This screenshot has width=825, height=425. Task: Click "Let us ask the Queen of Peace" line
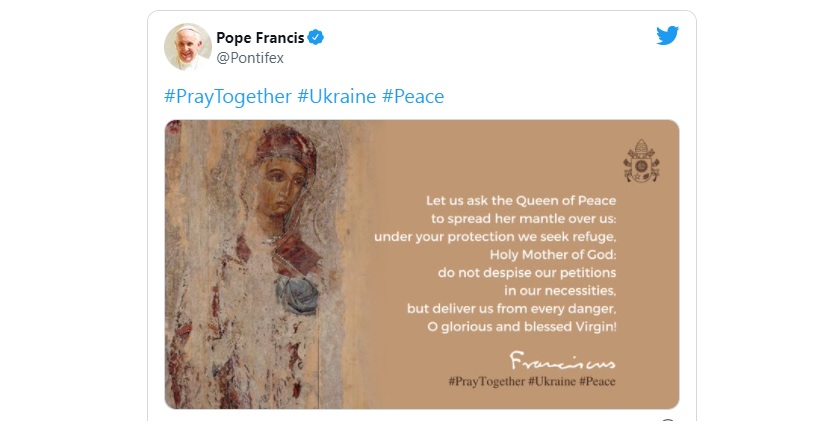pos(521,200)
